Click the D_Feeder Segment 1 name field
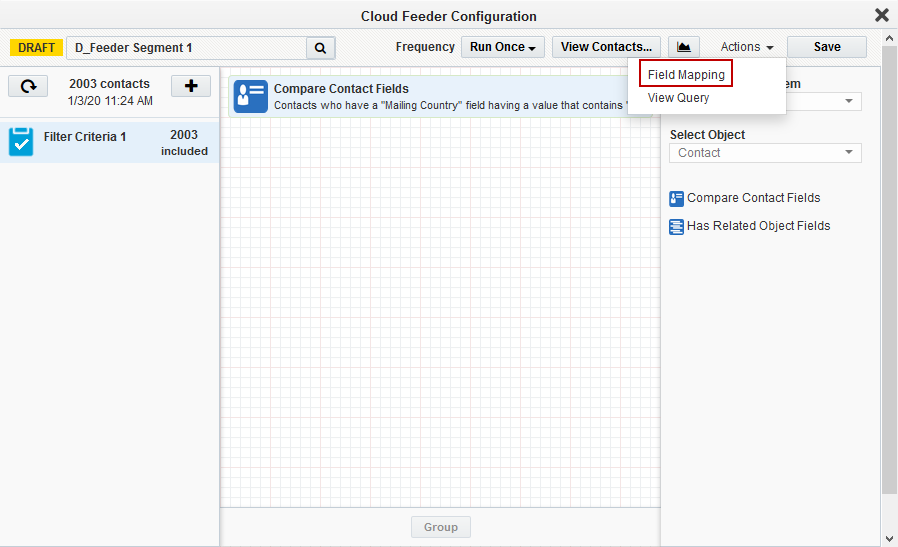The height and width of the screenshot is (547, 898). pos(186,48)
